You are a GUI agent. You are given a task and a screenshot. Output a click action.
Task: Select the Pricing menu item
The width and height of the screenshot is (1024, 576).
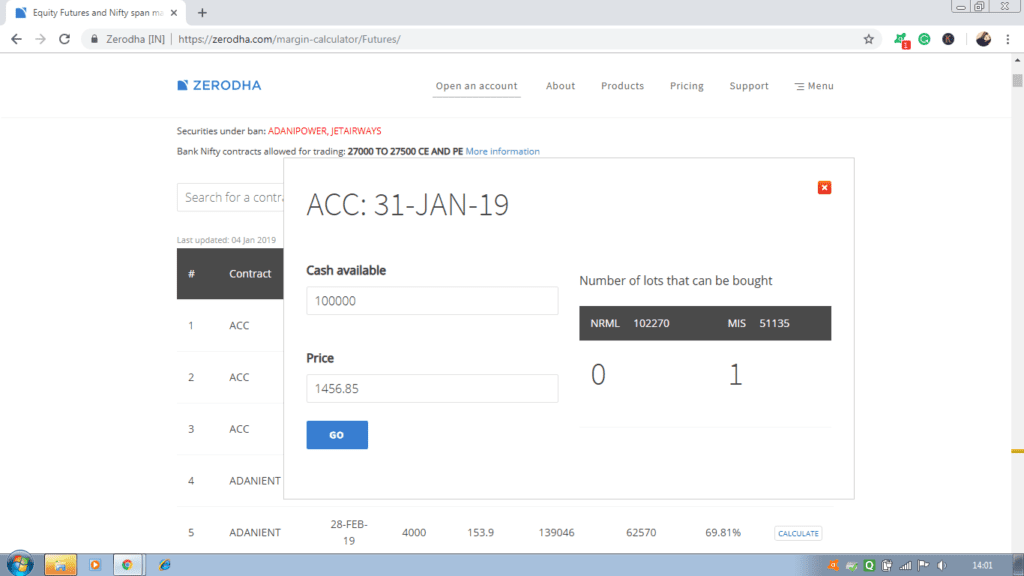(686, 85)
